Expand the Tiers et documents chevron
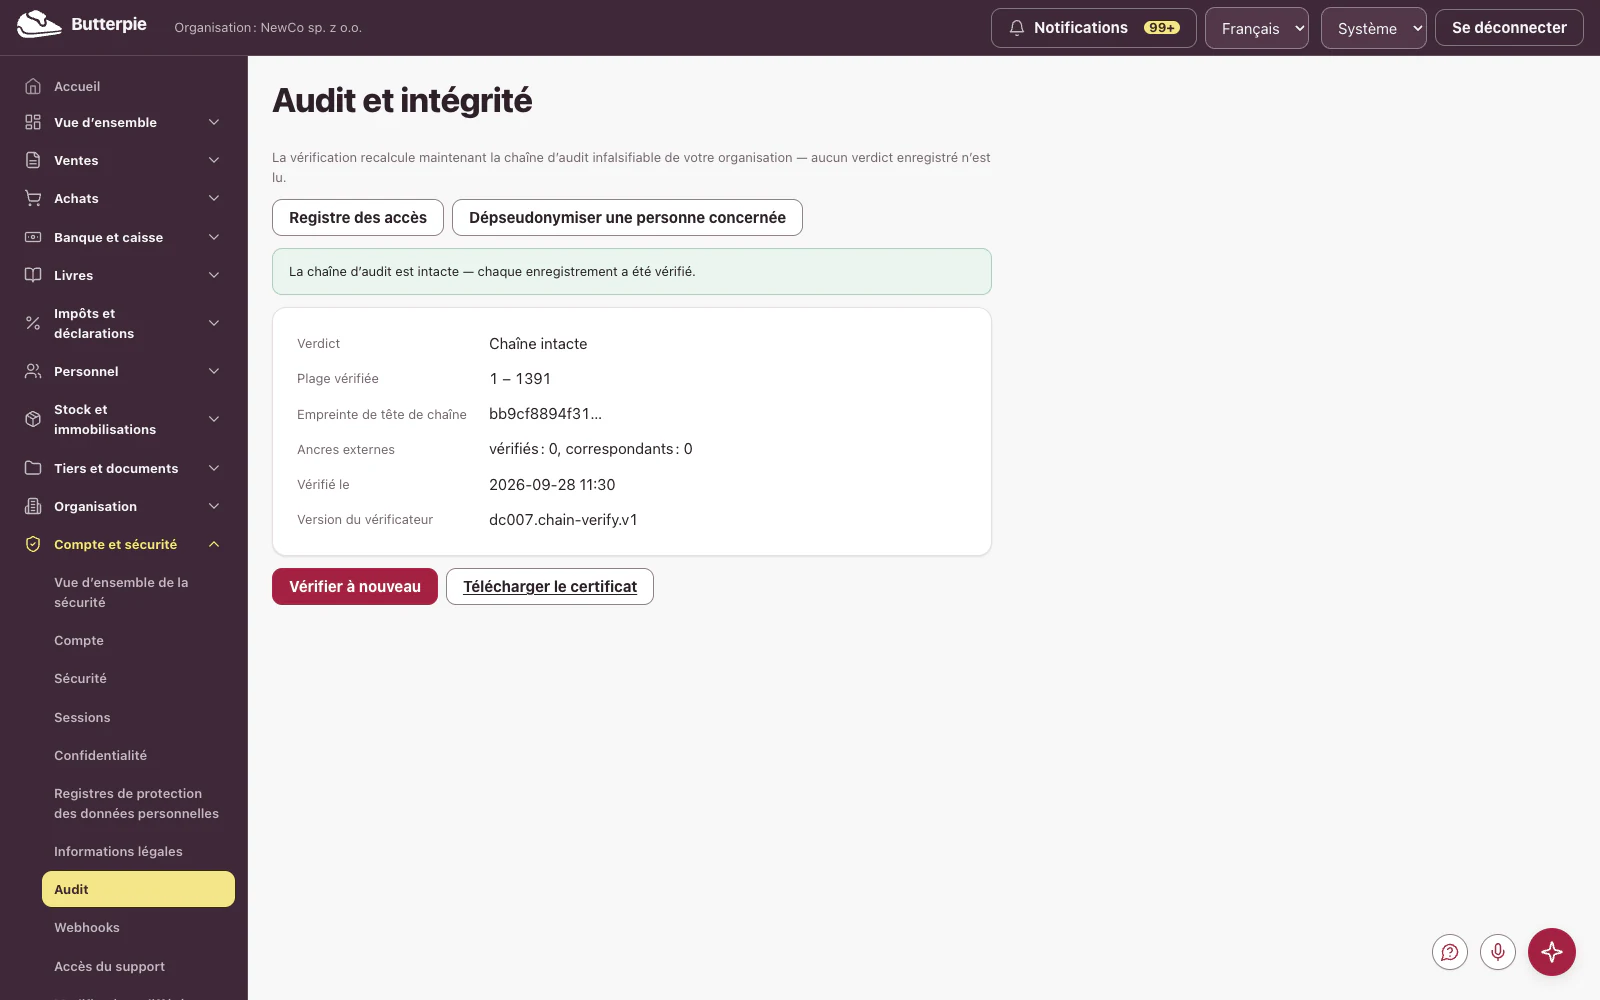This screenshot has height=1000, width=1600. tap(214, 468)
